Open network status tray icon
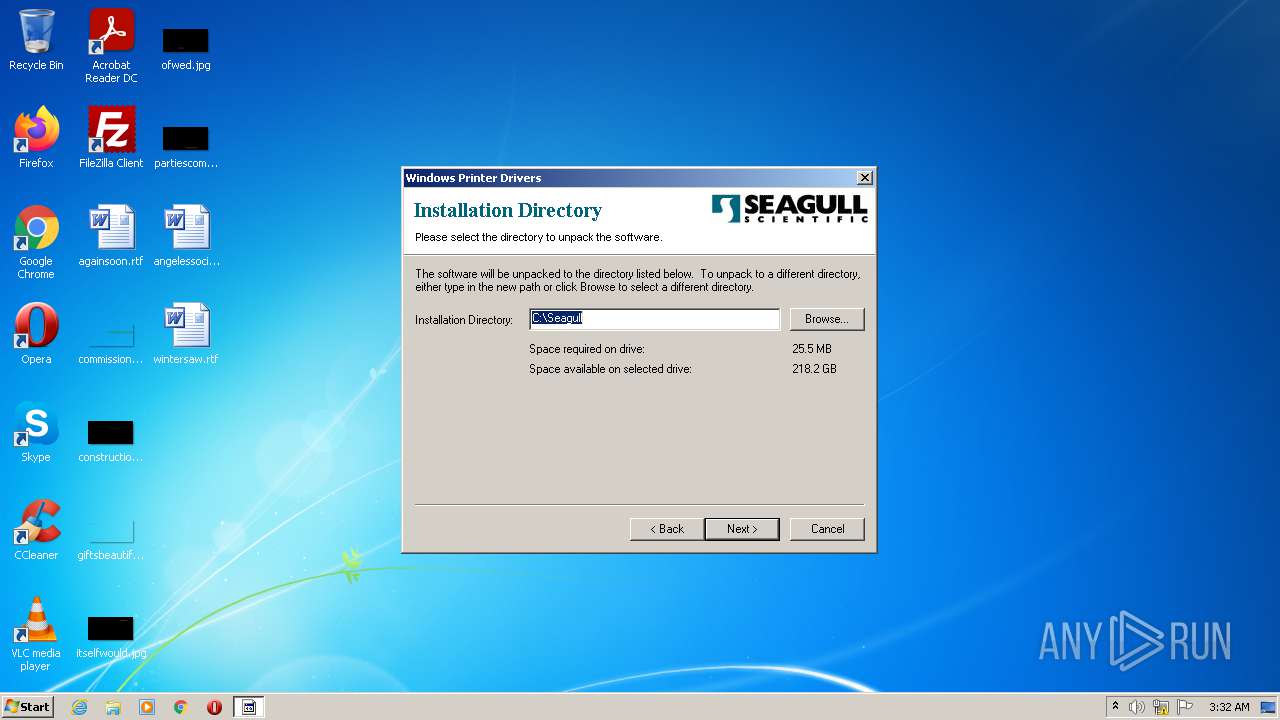Screen dimensions: 1280x720 point(1161,707)
